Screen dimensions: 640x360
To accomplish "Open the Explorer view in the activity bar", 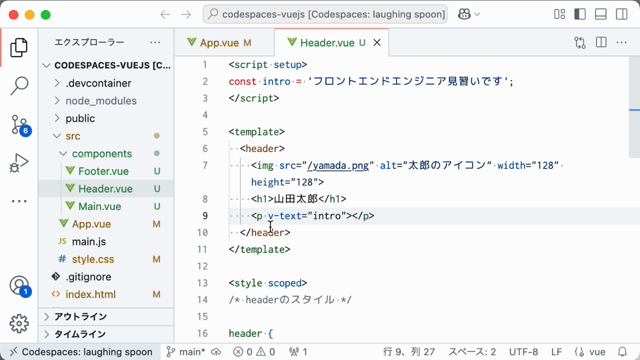I will (19, 48).
